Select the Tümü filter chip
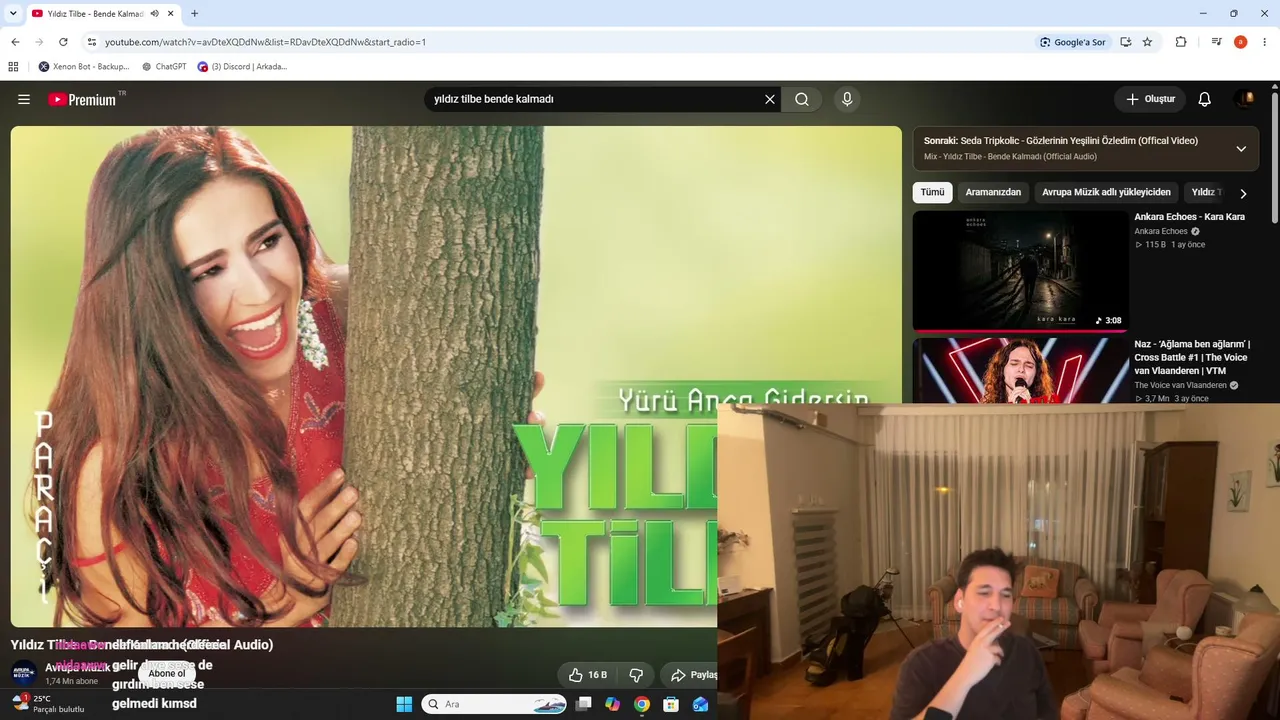Image resolution: width=1280 pixels, height=720 pixels. coord(932,192)
